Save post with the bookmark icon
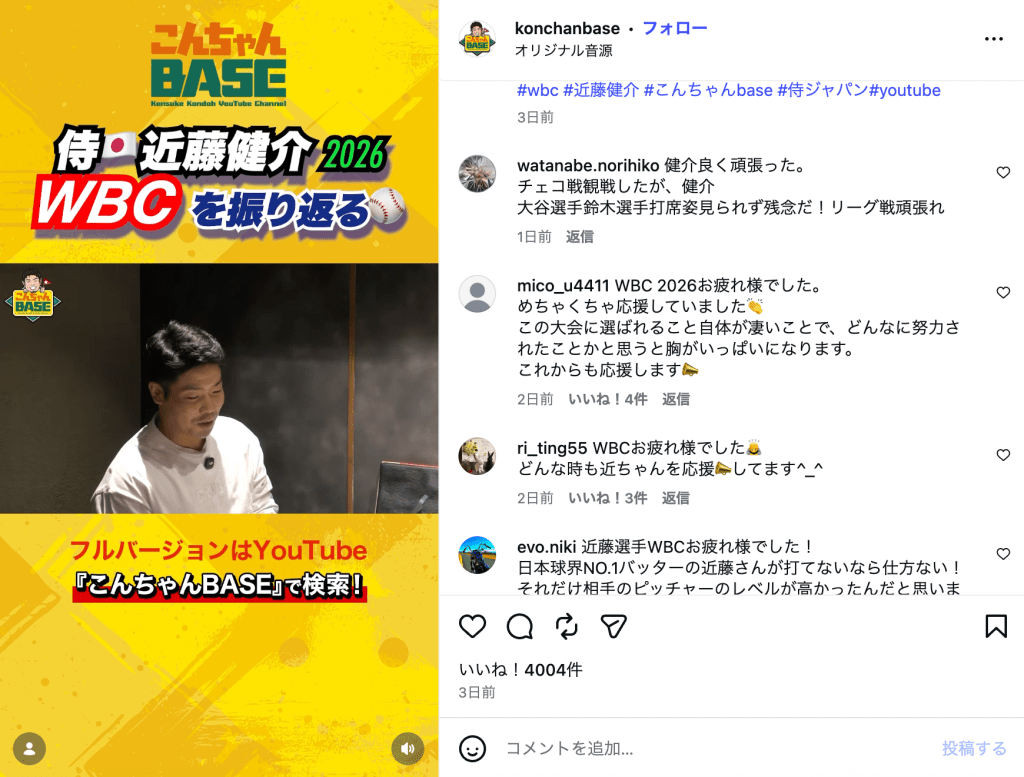Image resolution: width=1024 pixels, height=777 pixels. [996, 626]
